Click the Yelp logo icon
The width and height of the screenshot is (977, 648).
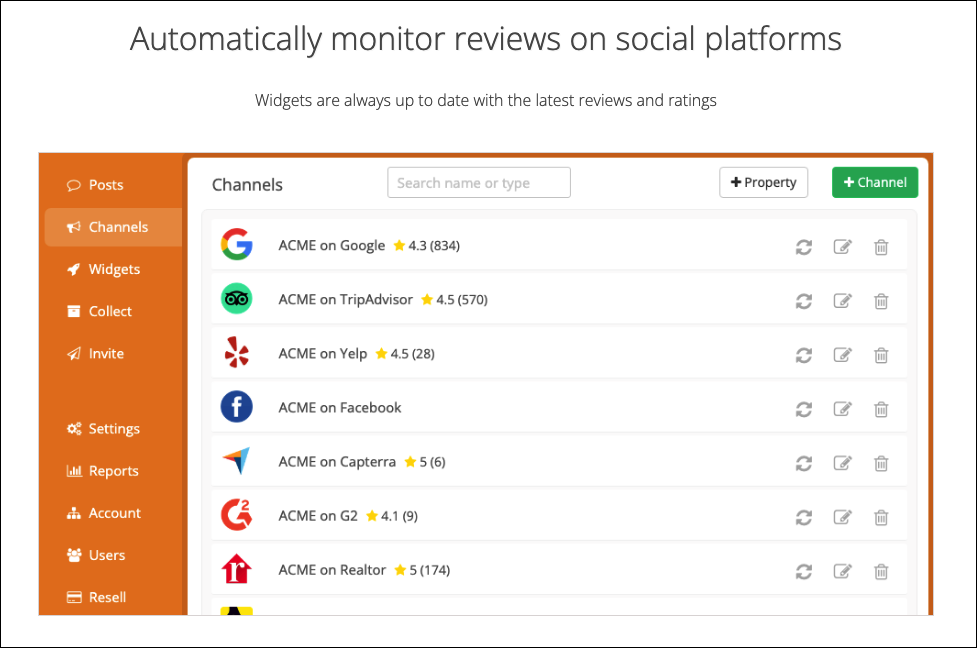236,353
